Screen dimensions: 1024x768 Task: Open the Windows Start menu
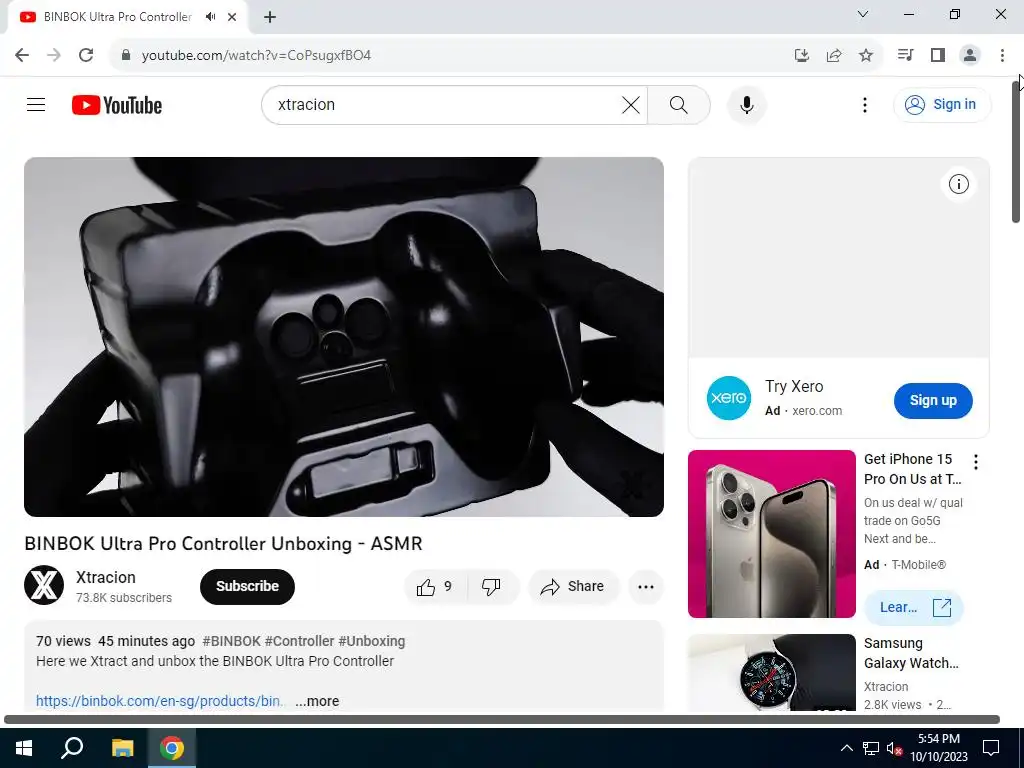coord(24,748)
